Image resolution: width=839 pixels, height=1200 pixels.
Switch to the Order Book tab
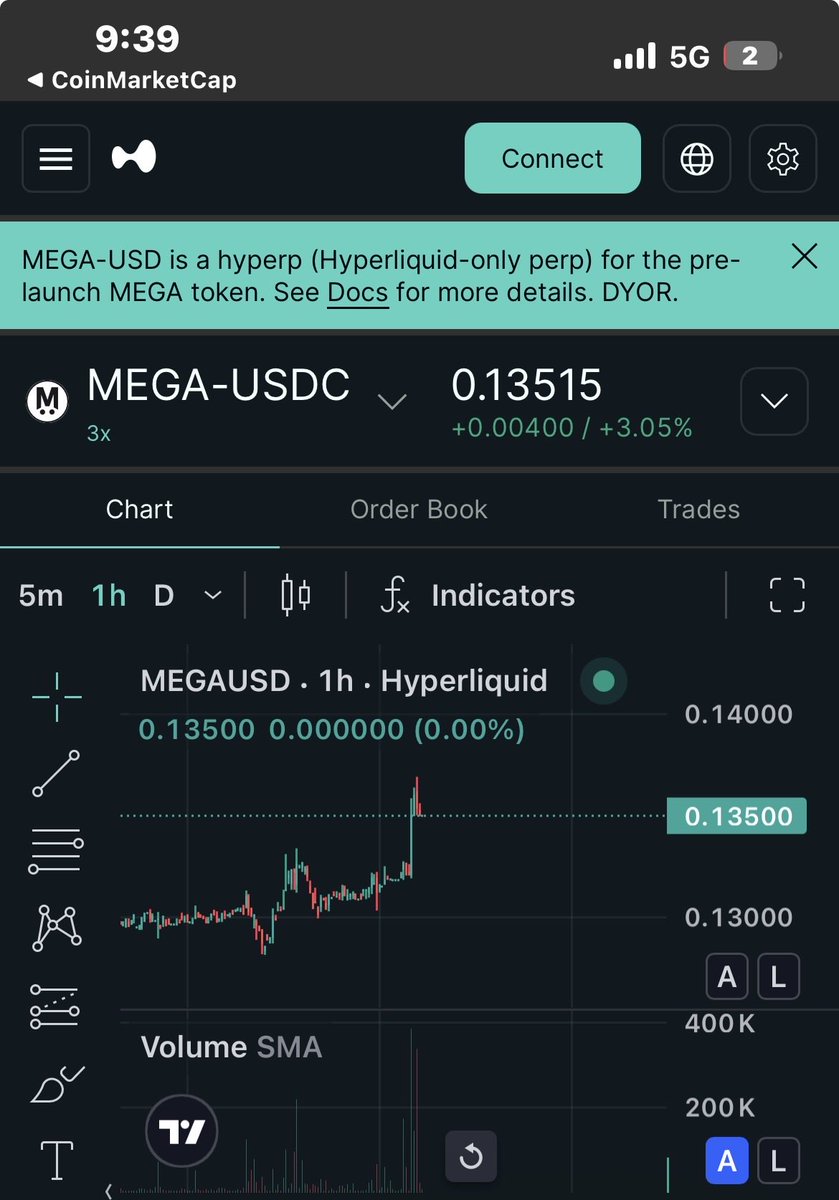point(419,509)
